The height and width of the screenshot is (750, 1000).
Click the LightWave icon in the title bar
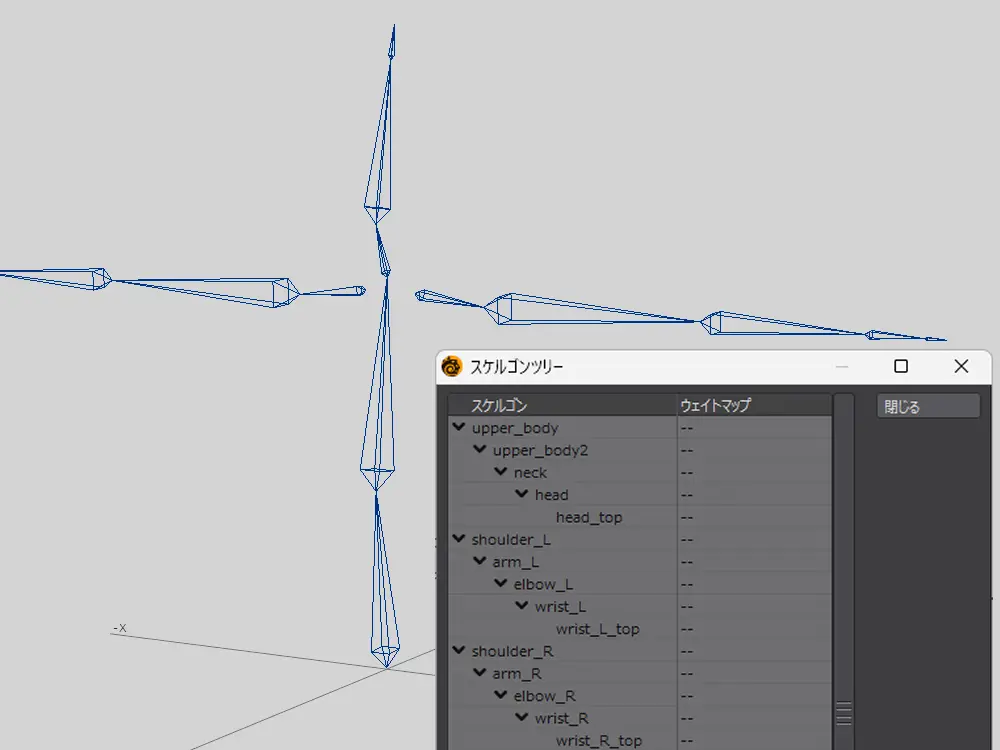452,367
